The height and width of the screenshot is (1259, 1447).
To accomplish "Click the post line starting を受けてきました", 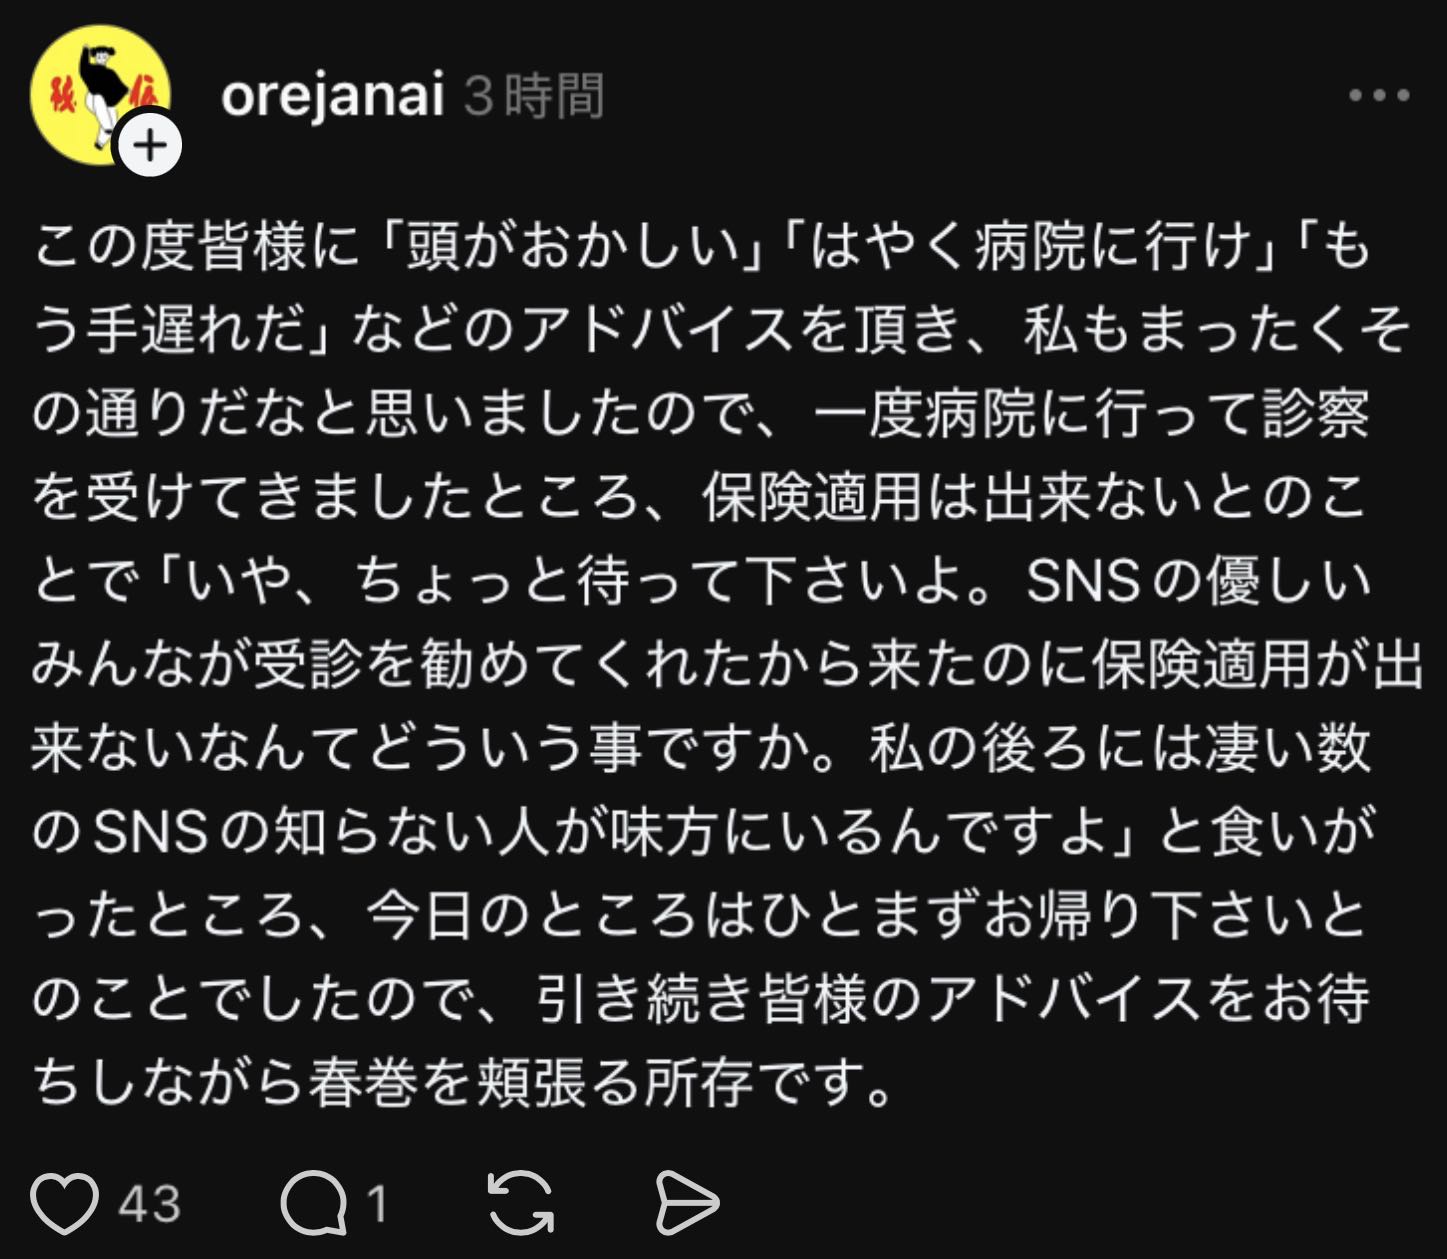I will coord(700,497).
